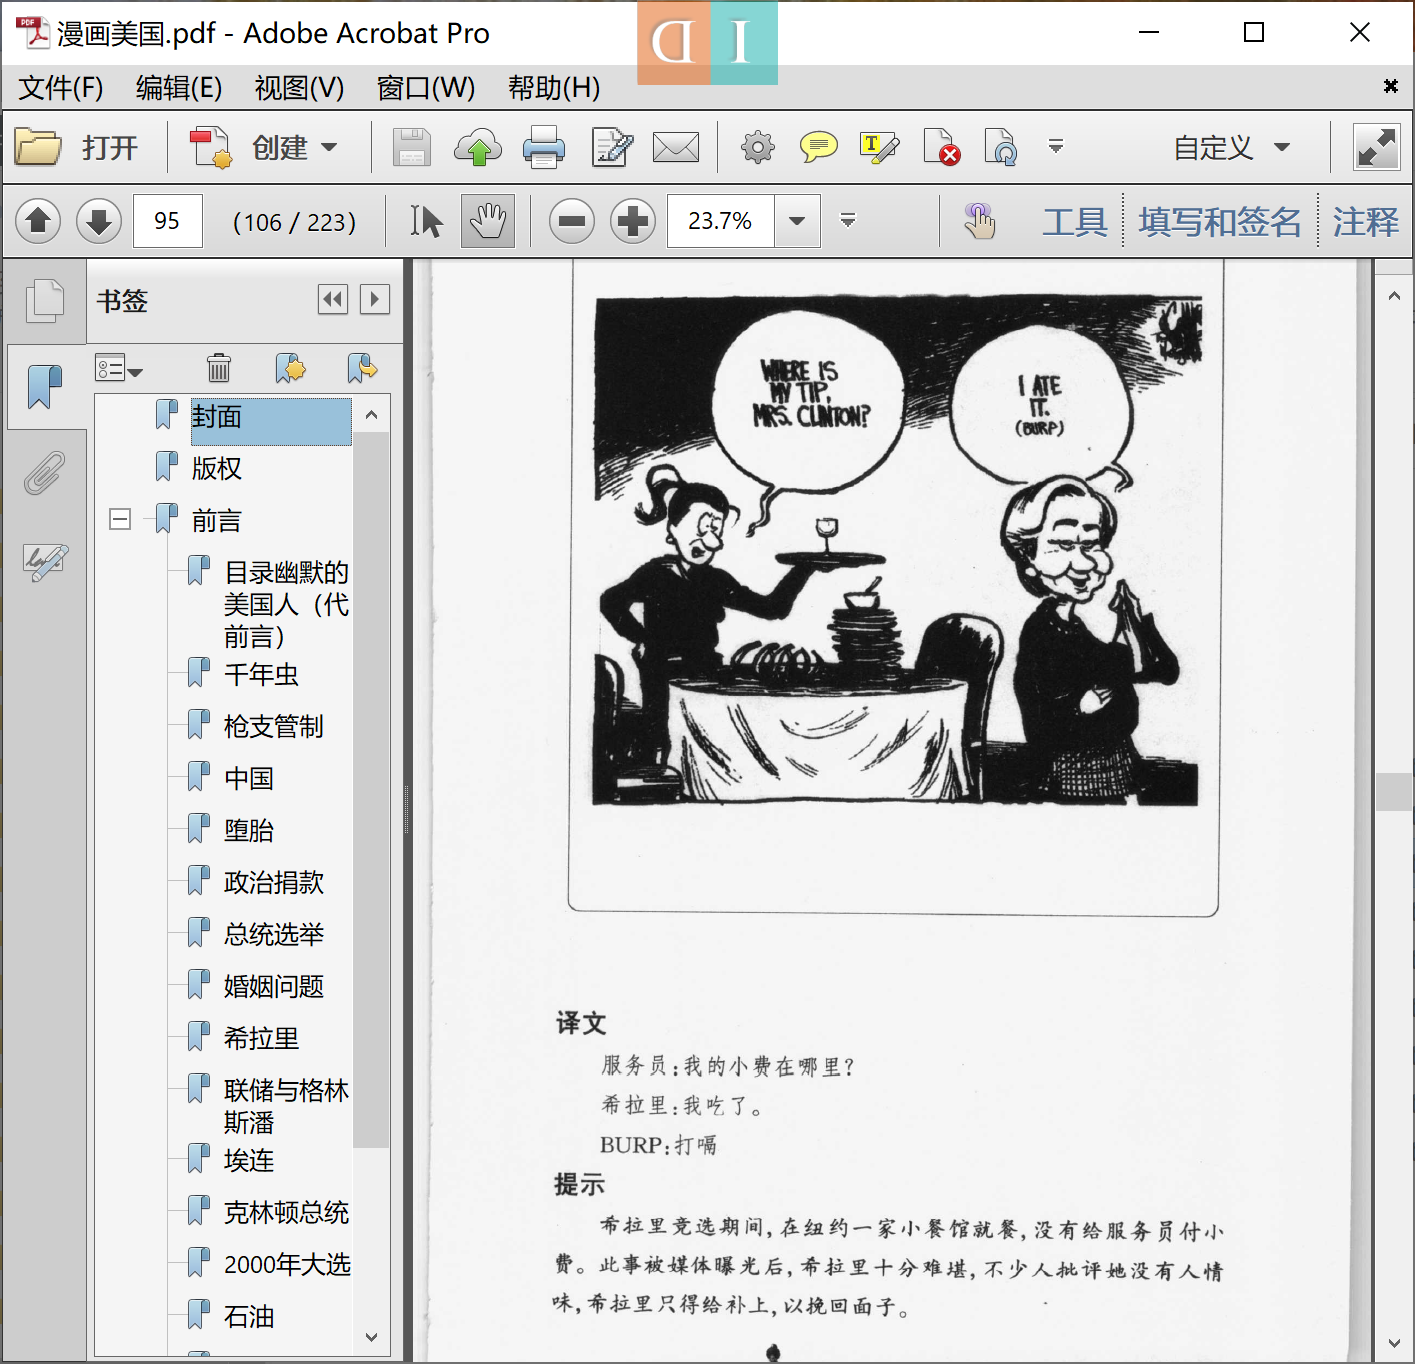Jump to the 枪支管制 bookmark

(274, 726)
